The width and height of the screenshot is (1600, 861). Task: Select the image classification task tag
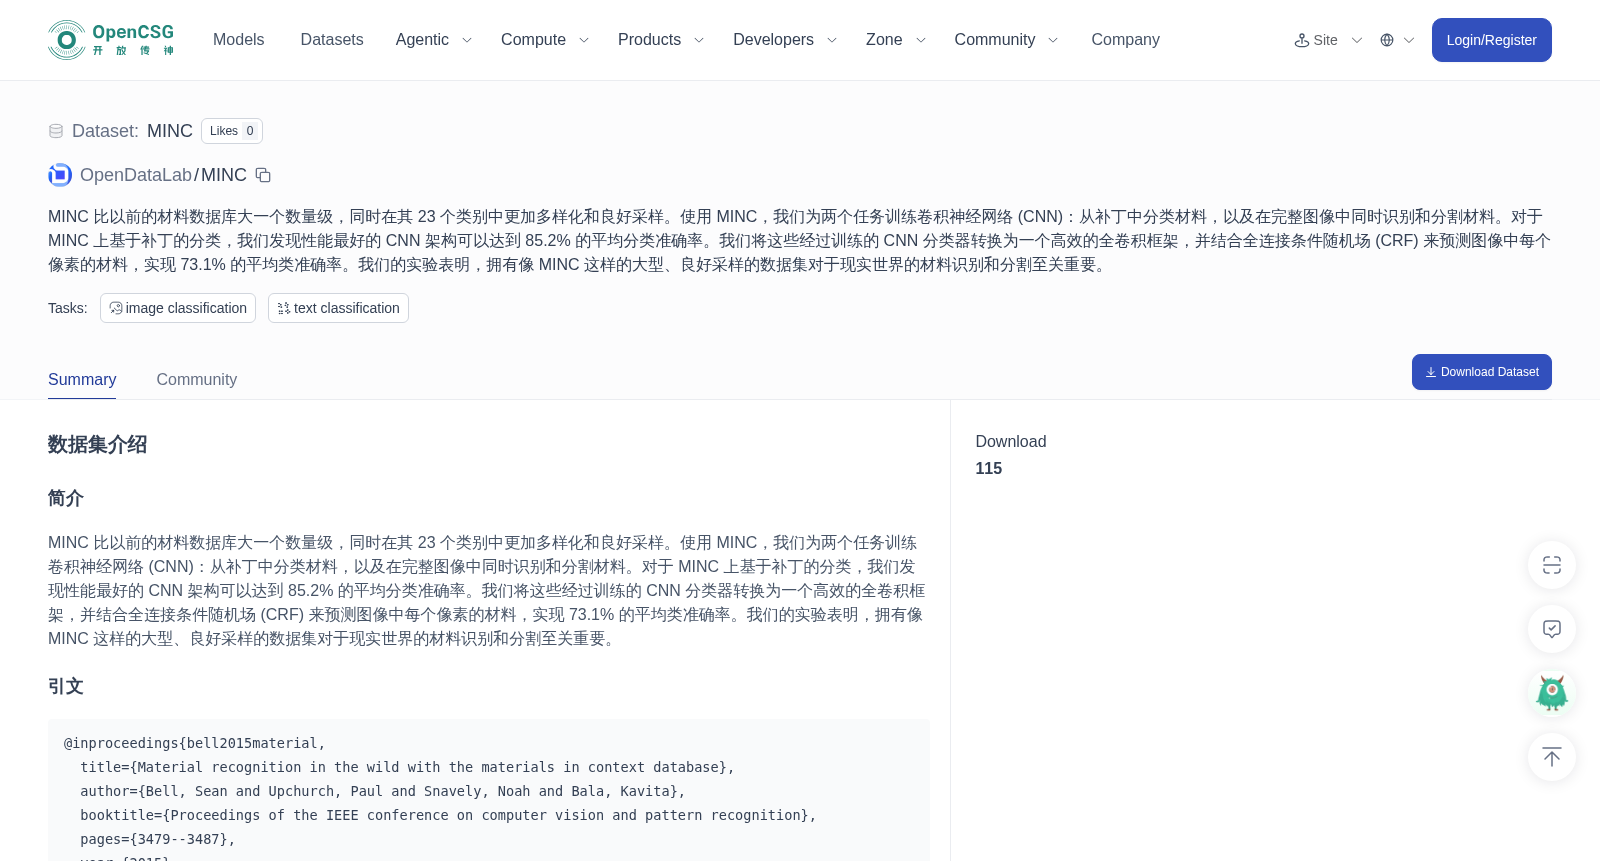(x=178, y=308)
